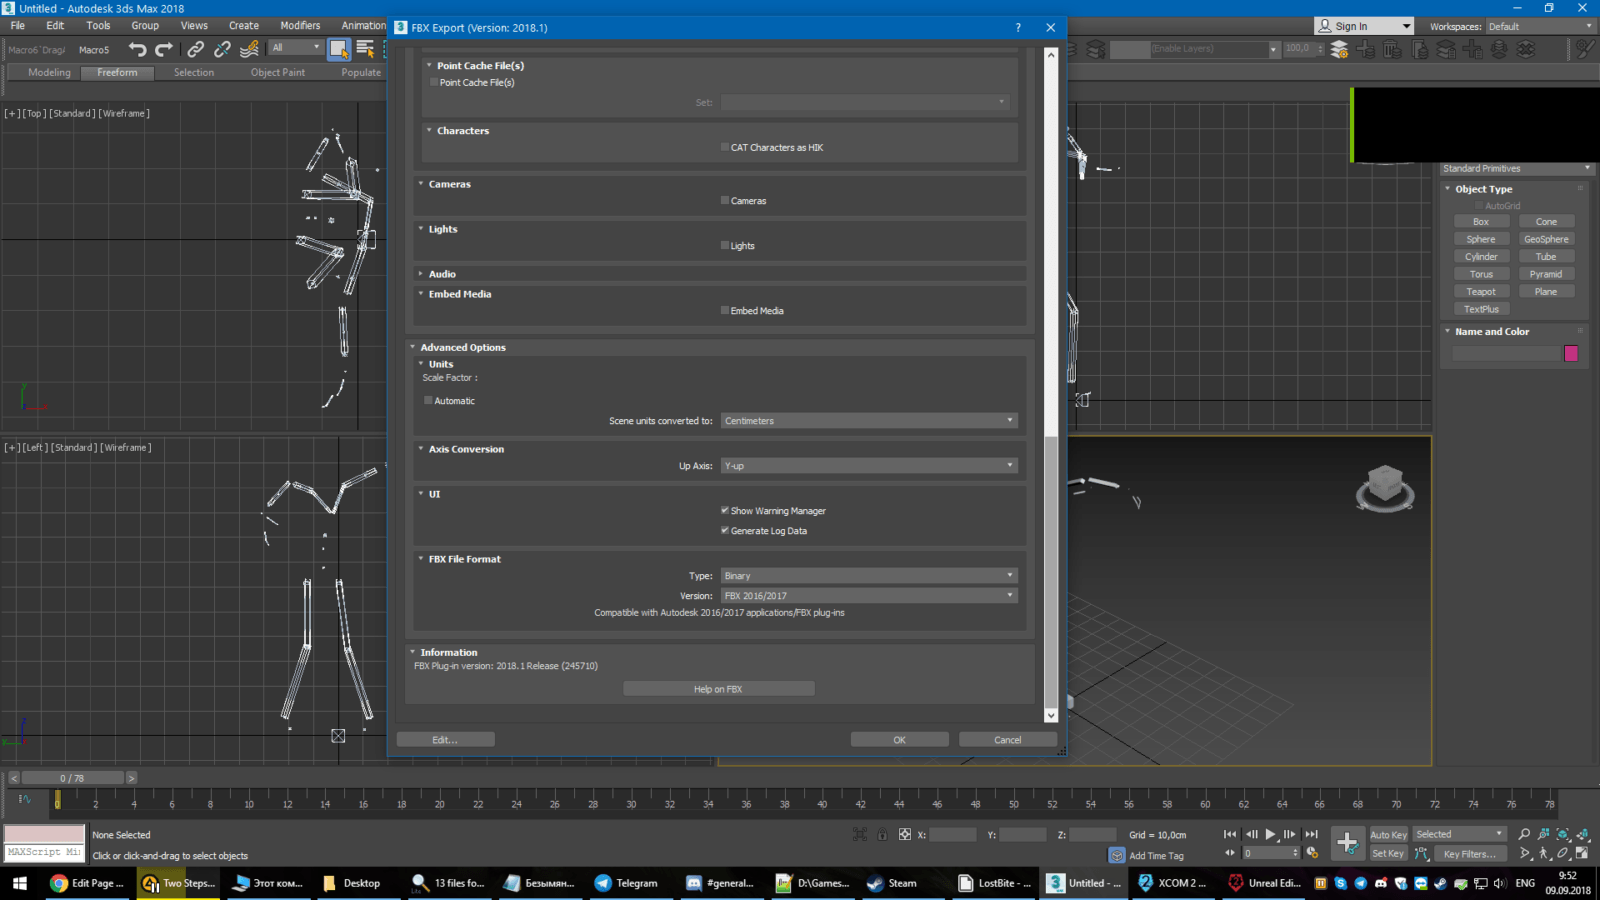Click the Zoom Extents Selected icon
This screenshot has height=900, width=1600.
click(x=1563, y=834)
